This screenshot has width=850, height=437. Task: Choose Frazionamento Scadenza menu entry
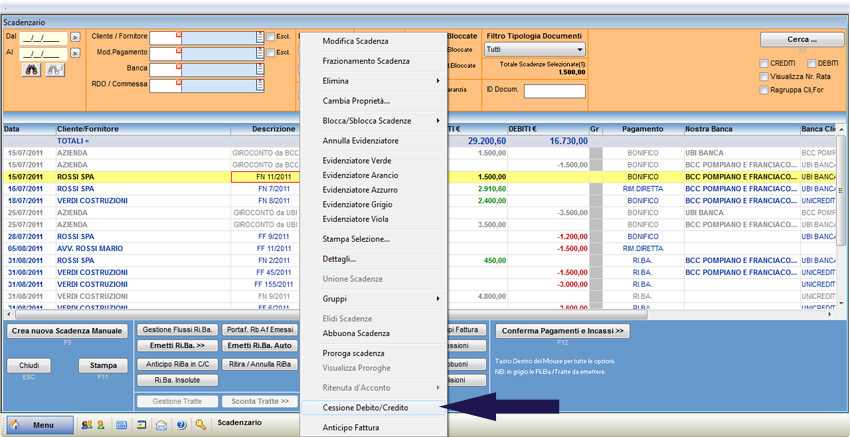(366, 61)
